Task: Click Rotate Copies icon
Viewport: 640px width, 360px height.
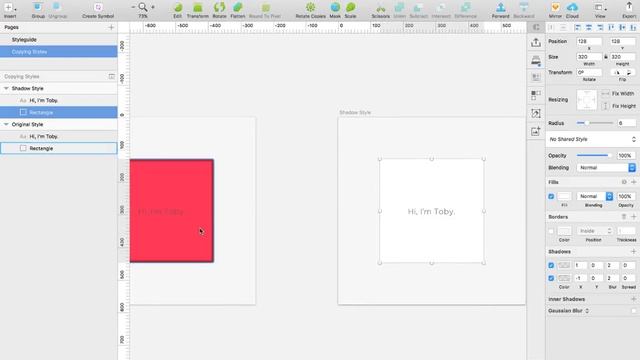Action: click(311, 10)
